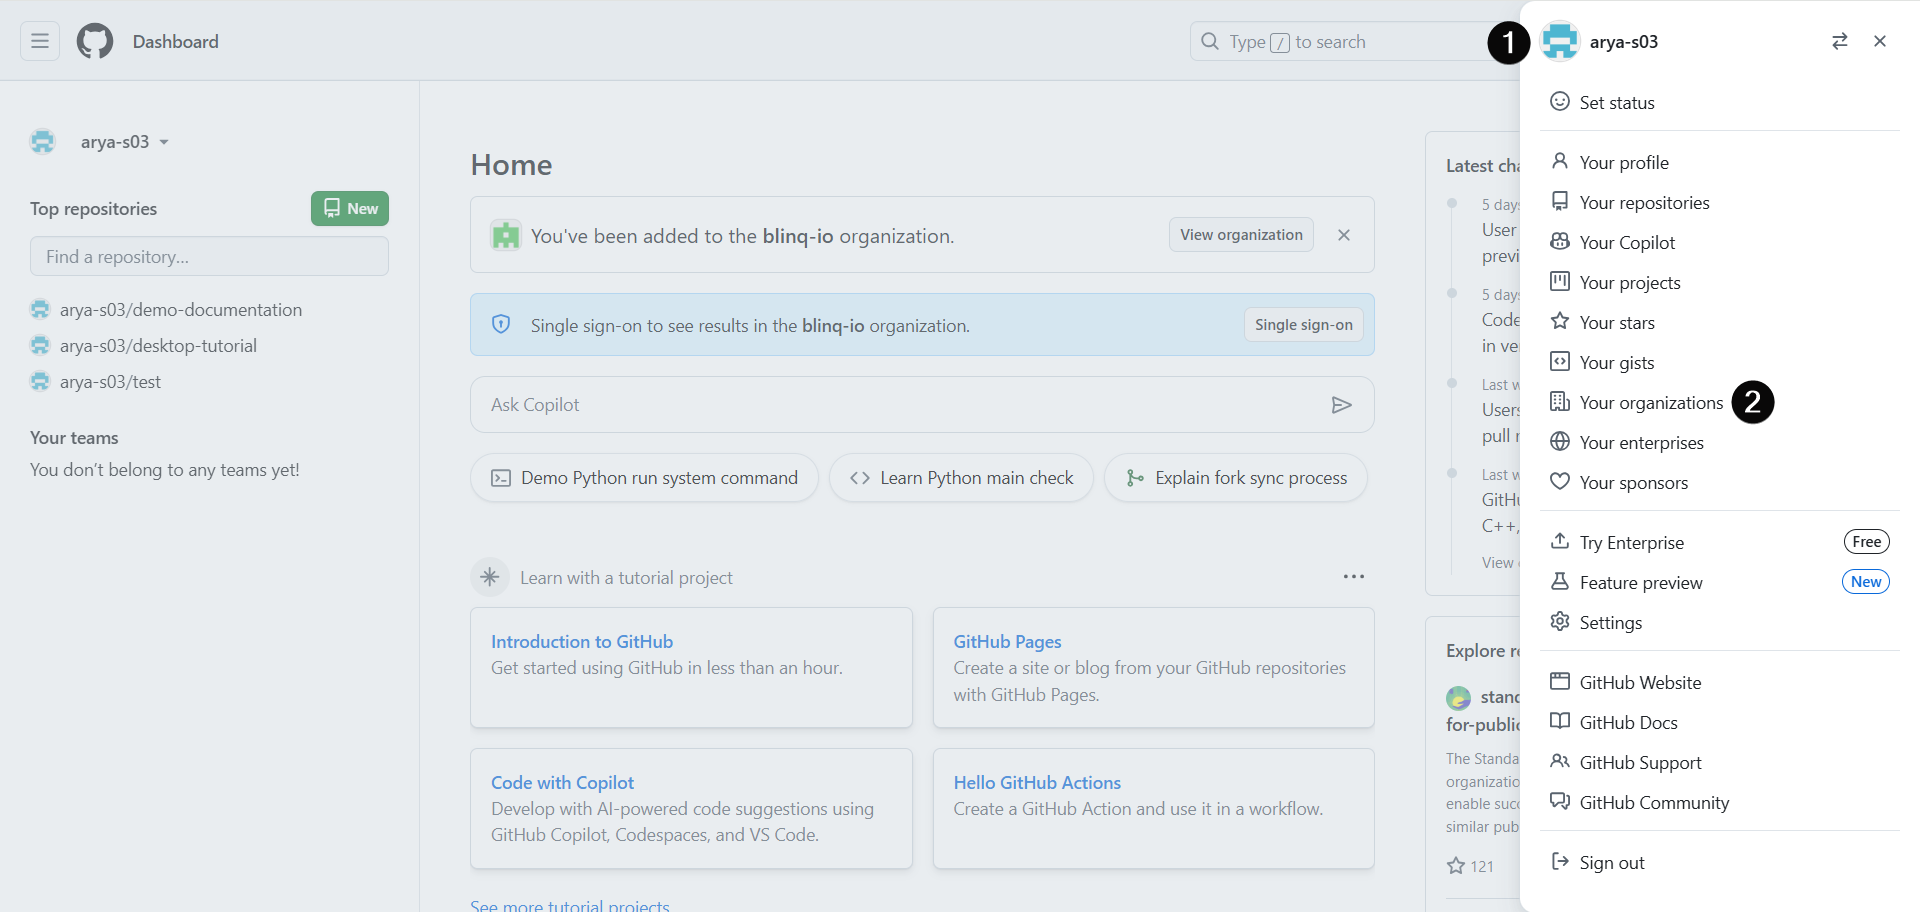Click the View organization button

click(x=1241, y=234)
